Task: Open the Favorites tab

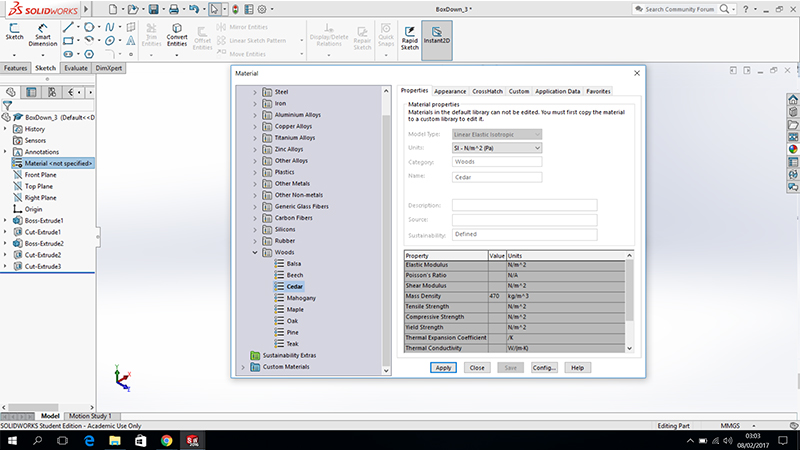Action: (x=598, y=91)
